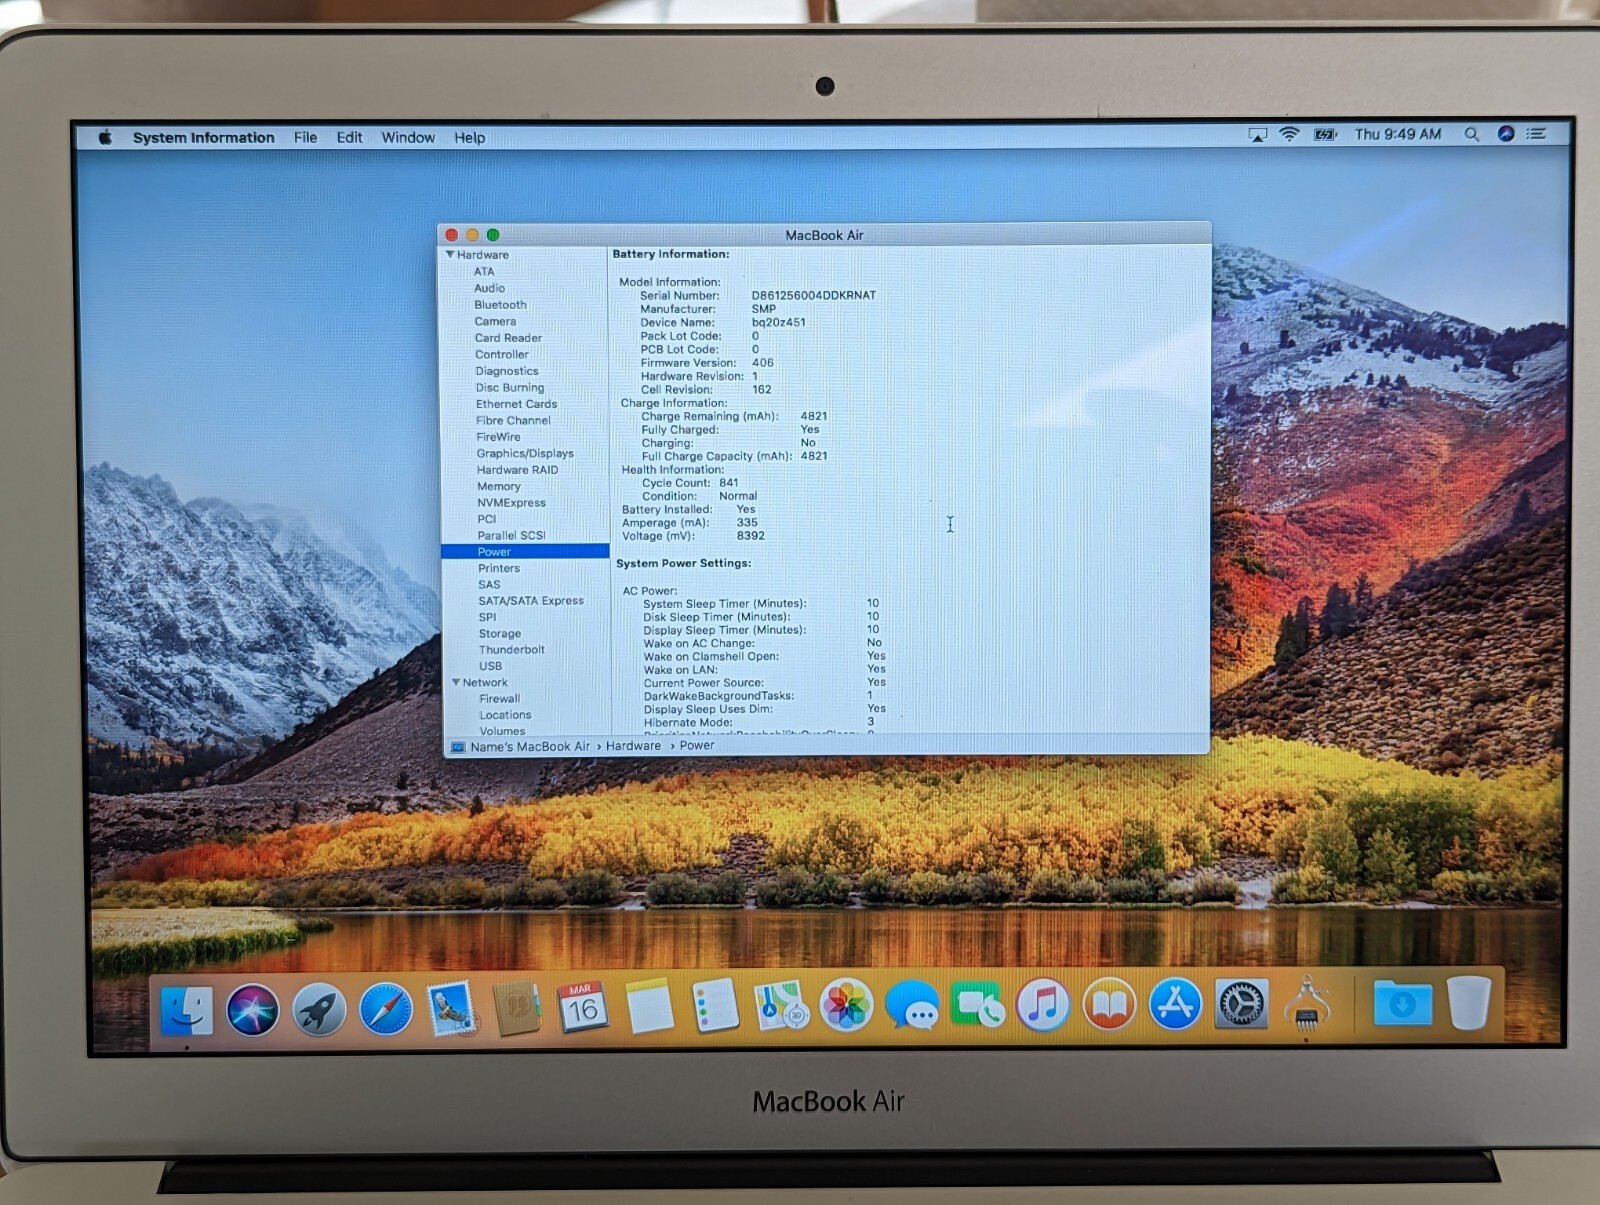Viewport: 1600px width, 1205px height.
Task: Open Messages speech bubble icon
Action: point(912,1004)
